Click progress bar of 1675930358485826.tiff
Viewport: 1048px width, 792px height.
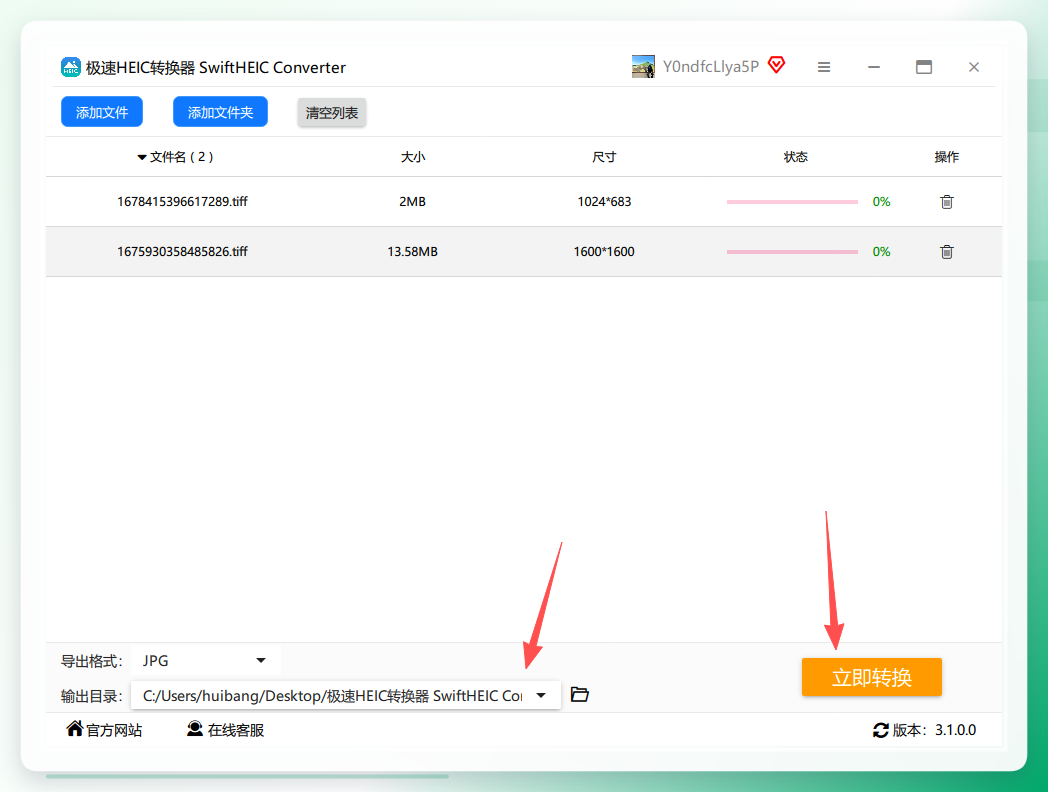(x=792, y=252)
